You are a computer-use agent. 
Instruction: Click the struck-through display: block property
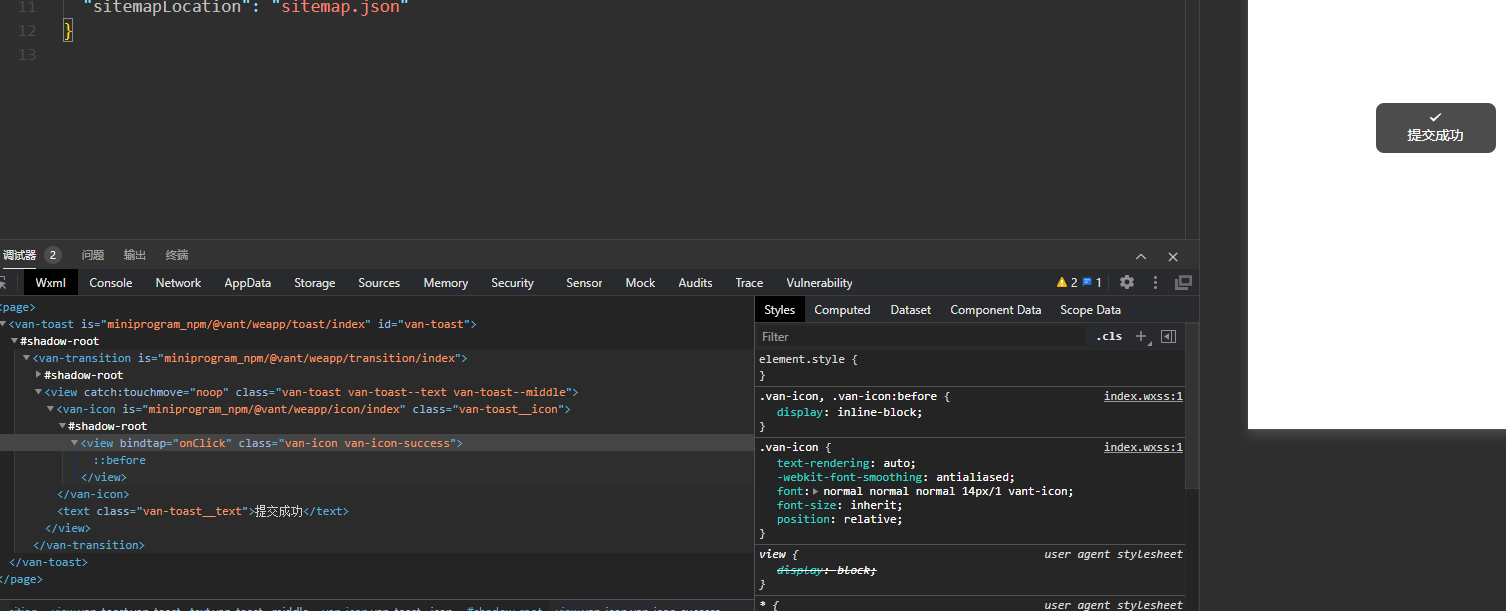click(827, 569)
